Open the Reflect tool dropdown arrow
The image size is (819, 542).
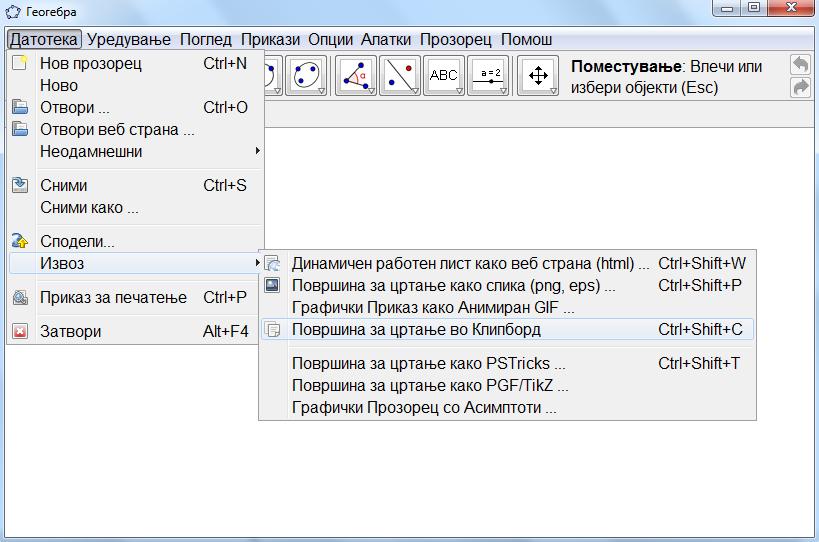tap(415, 91)
